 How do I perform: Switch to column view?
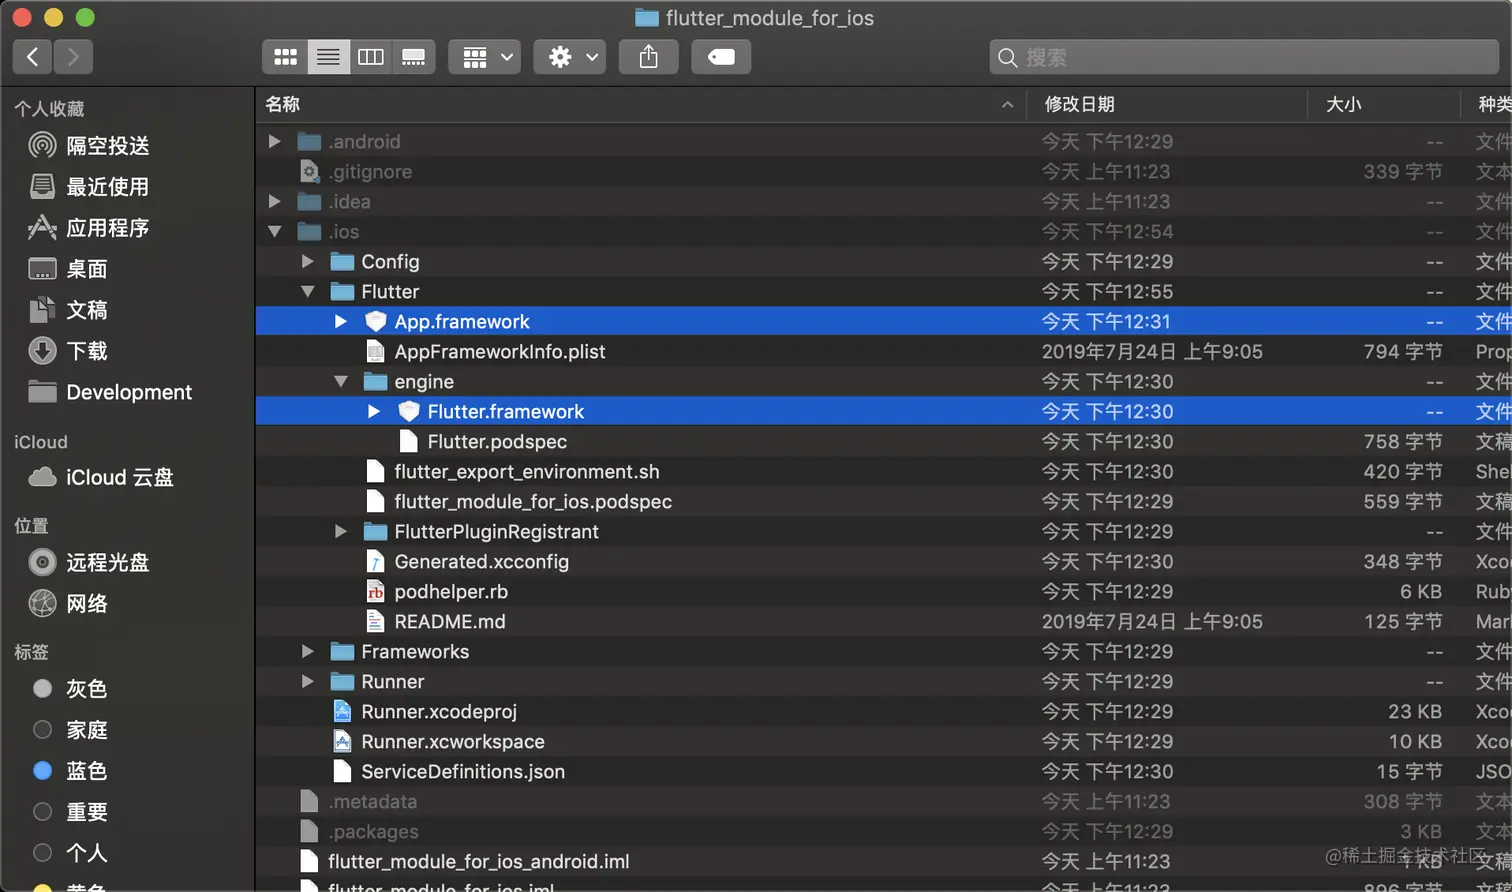pos(371,57)
